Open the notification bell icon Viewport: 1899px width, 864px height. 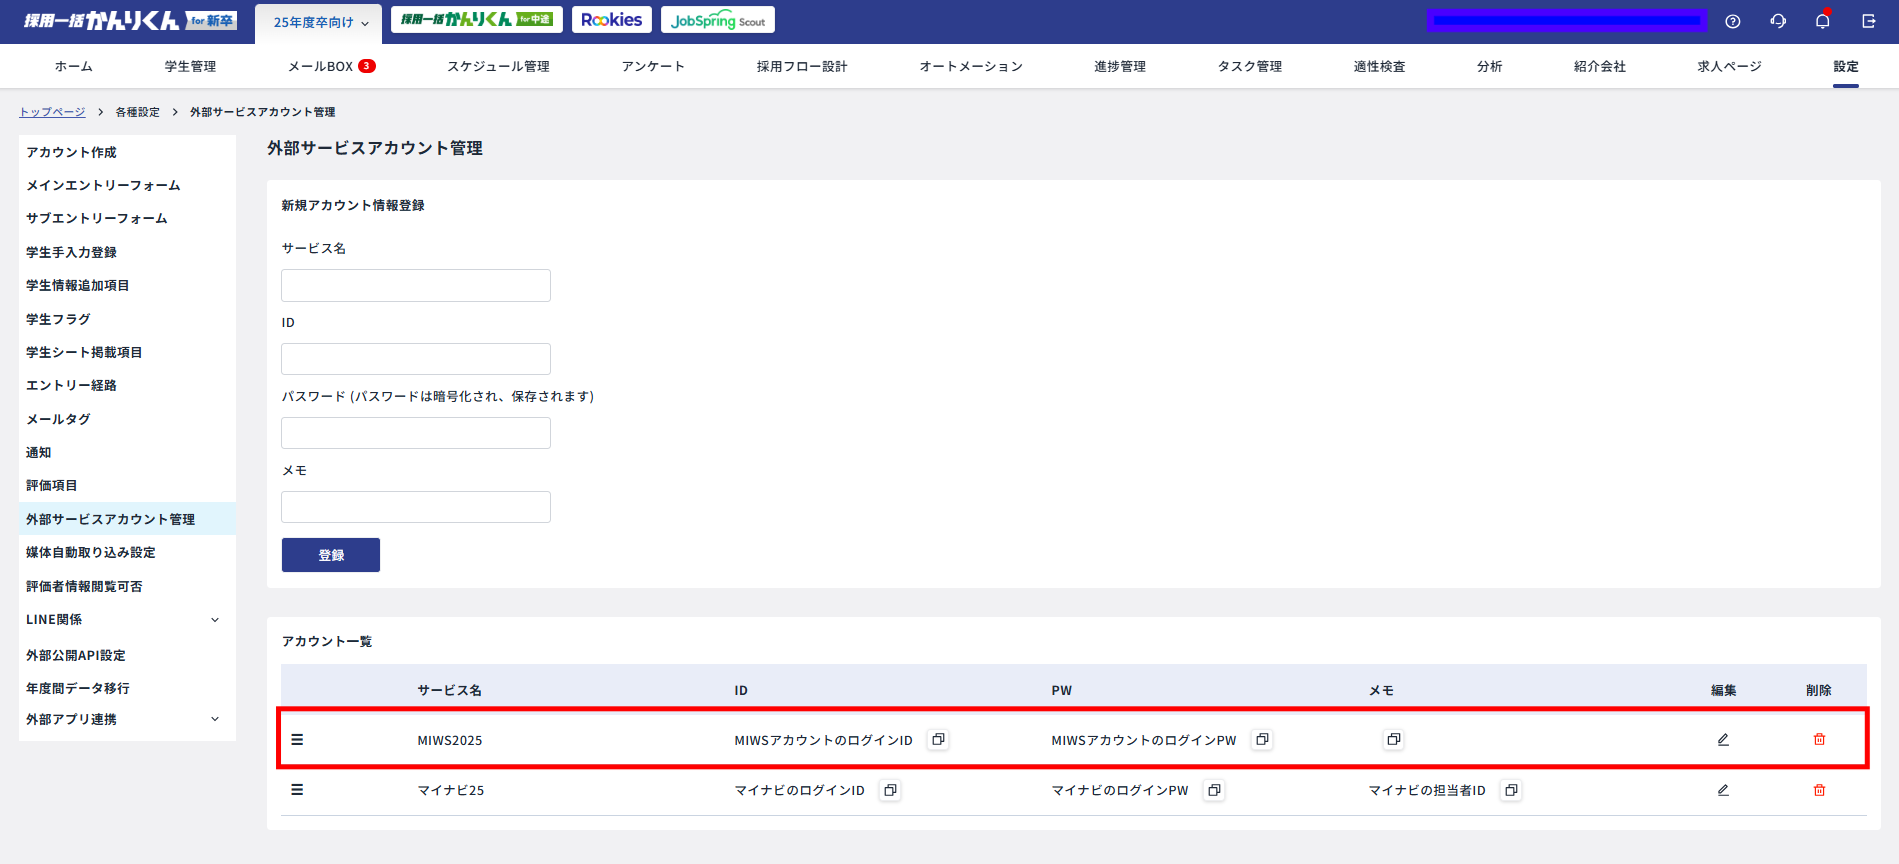[x=1823, y=21]
